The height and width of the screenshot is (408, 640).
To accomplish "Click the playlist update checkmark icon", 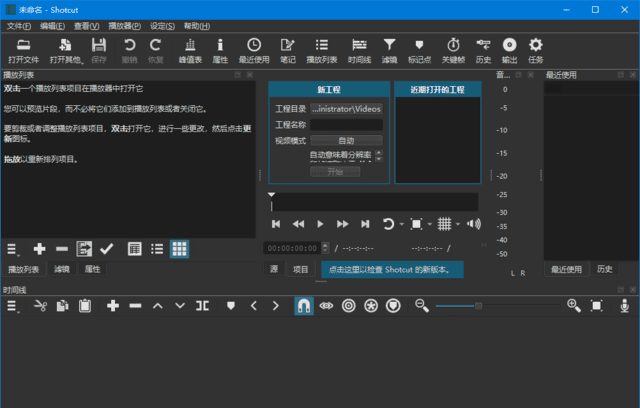I will pyautogui.click(x=107, y=249).
